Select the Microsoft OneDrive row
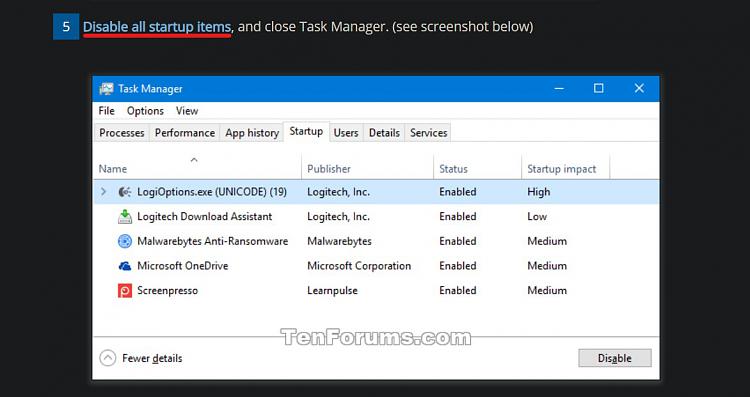 pos(376,266)
